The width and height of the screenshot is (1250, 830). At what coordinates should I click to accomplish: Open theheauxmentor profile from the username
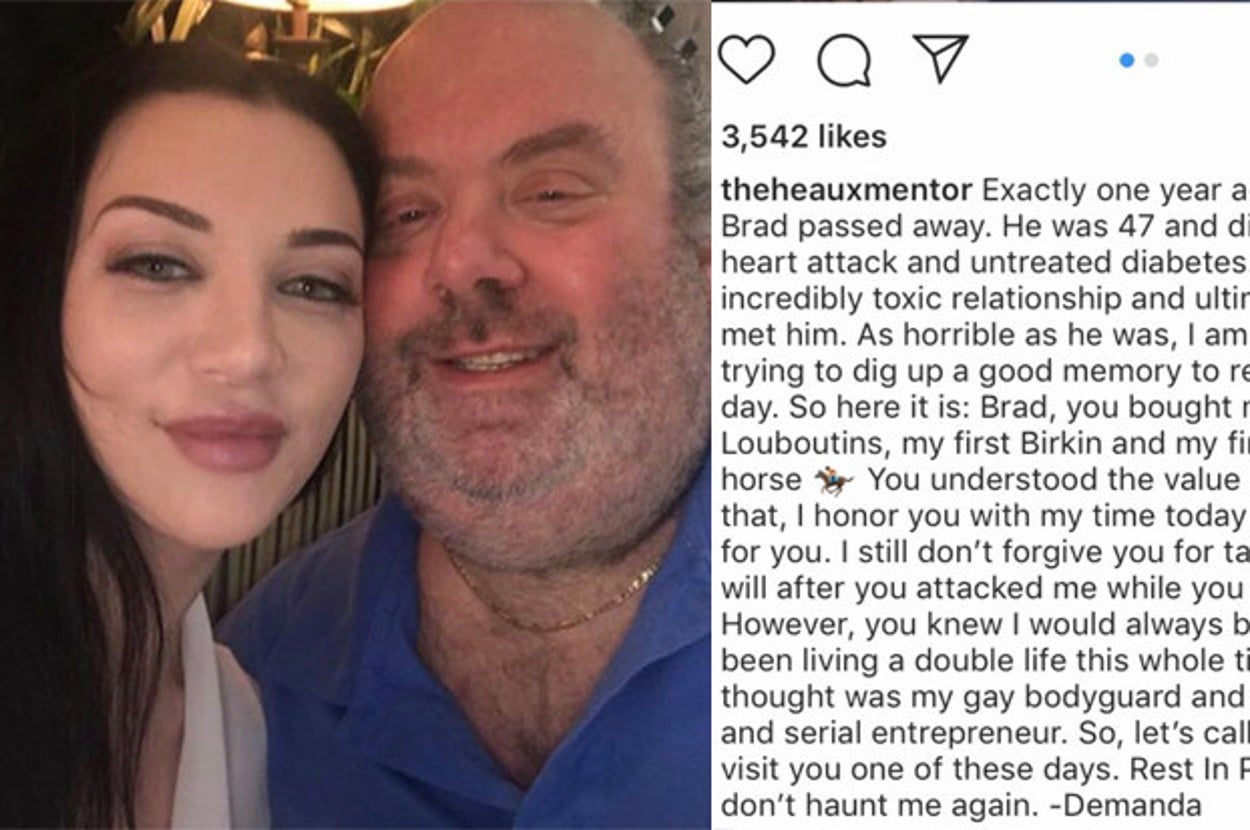tap(846, 190)
